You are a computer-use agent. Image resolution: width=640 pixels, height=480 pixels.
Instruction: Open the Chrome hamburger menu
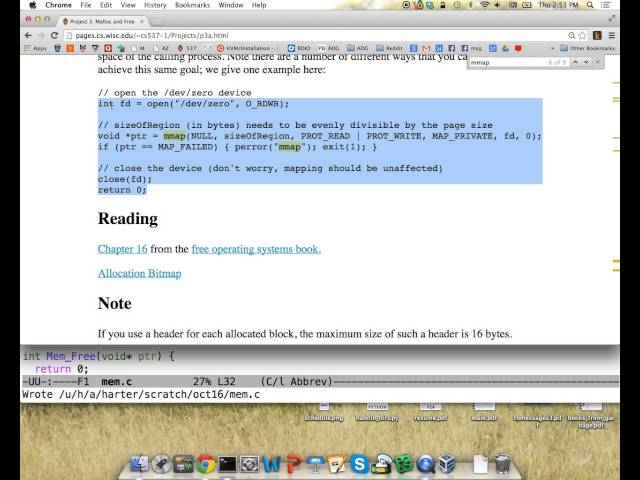pos(611,36)
